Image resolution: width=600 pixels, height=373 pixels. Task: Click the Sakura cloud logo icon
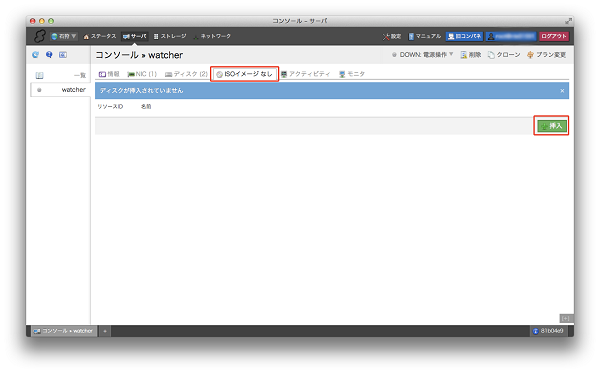(40, 36)
